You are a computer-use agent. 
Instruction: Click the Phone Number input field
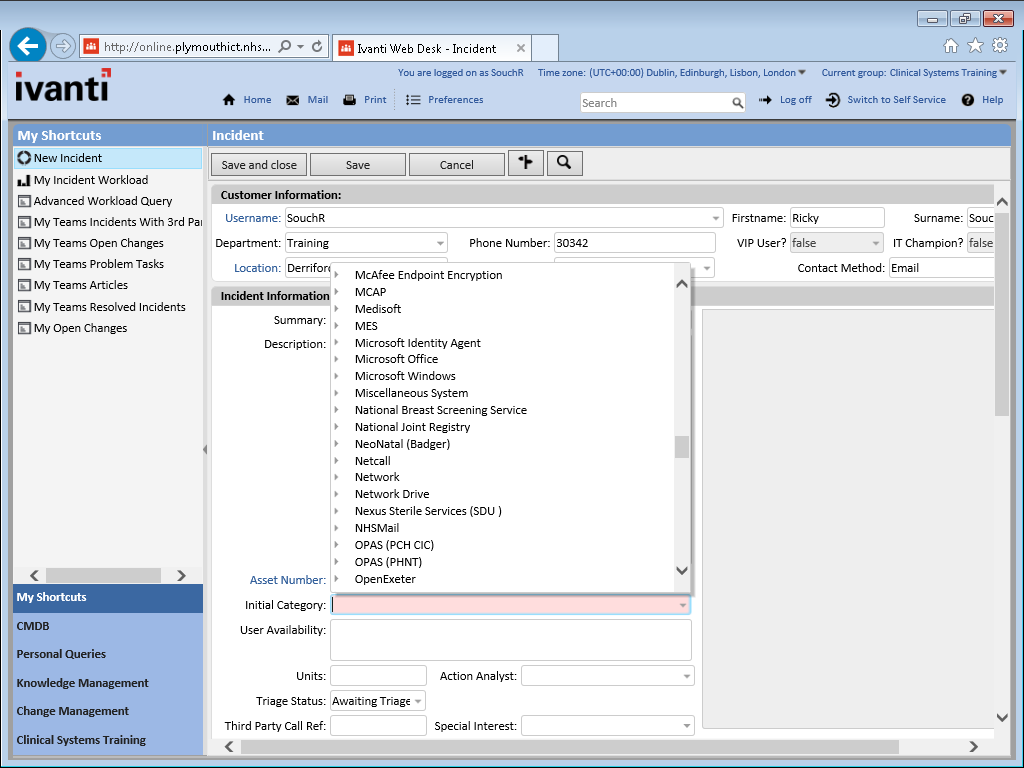click(634, 244)
